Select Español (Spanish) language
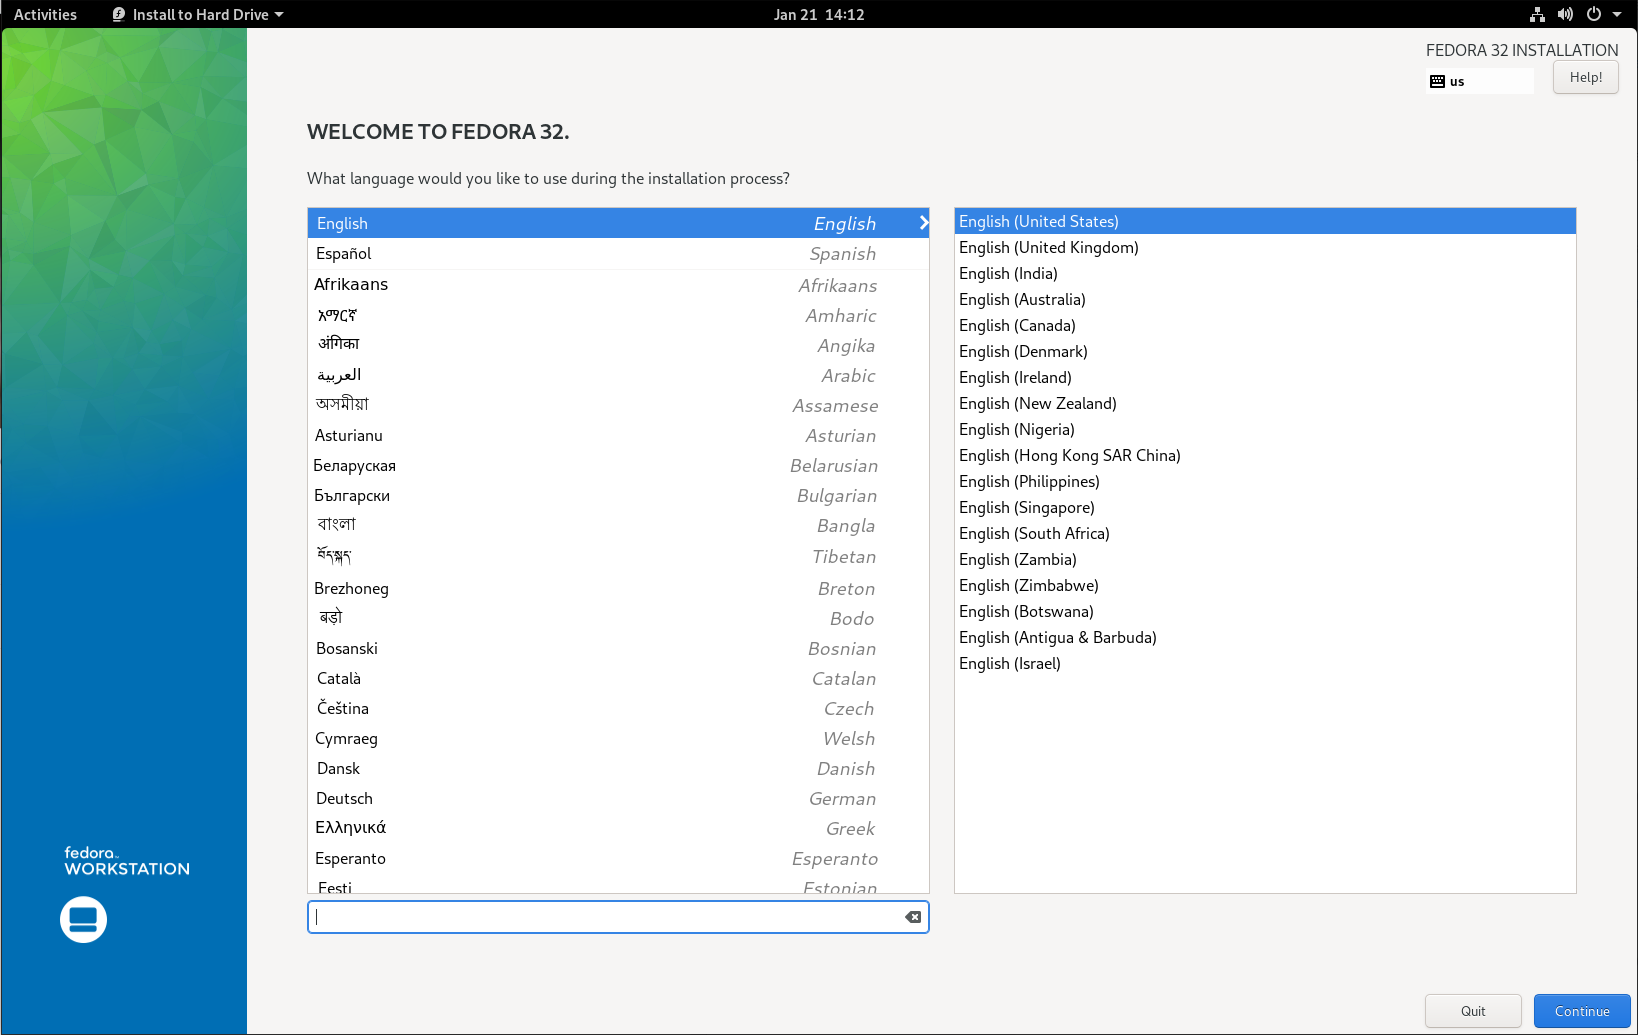Image resolution: width=1638 pixels, height=1035 pixels. (618, 254)
